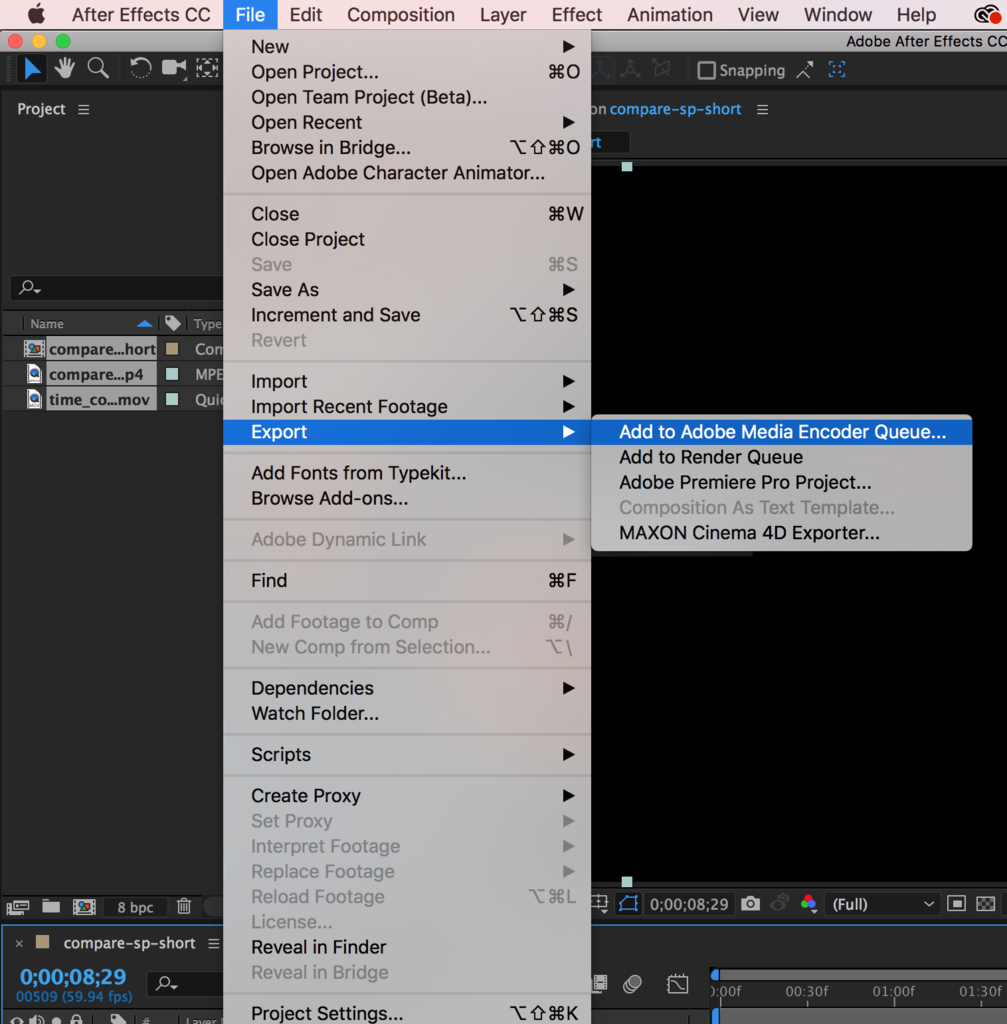Viewport: 1007px width, 1024px height.
Task: Click the Region of Interest icon
Action: coord(957,904)
